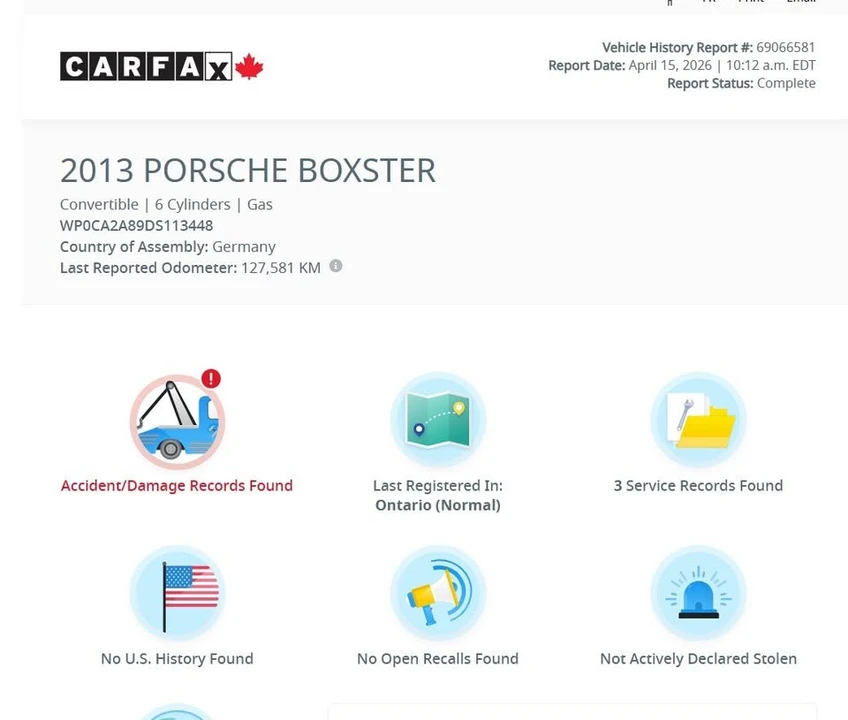The image size is (848, 720).
Task: Click the recalls megaphone icon
Action: pos(438,593)
